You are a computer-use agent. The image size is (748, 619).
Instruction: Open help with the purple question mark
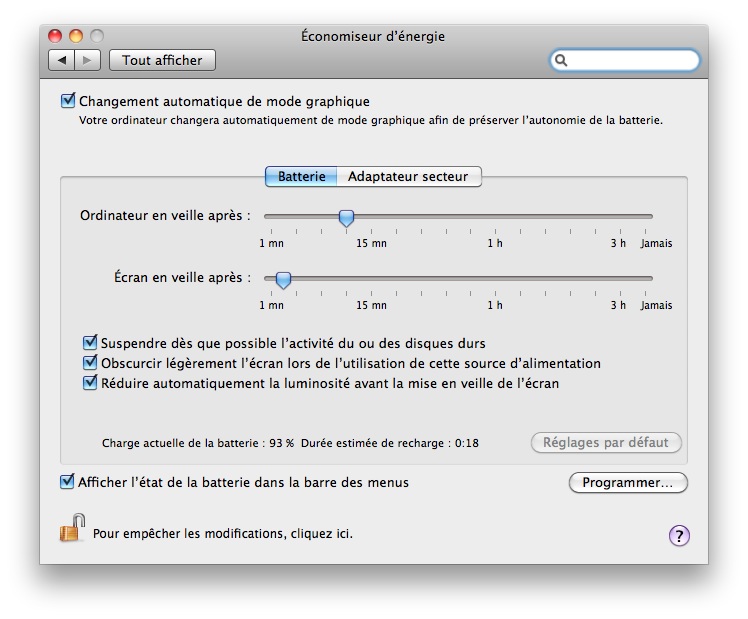[x=679, y=536]
